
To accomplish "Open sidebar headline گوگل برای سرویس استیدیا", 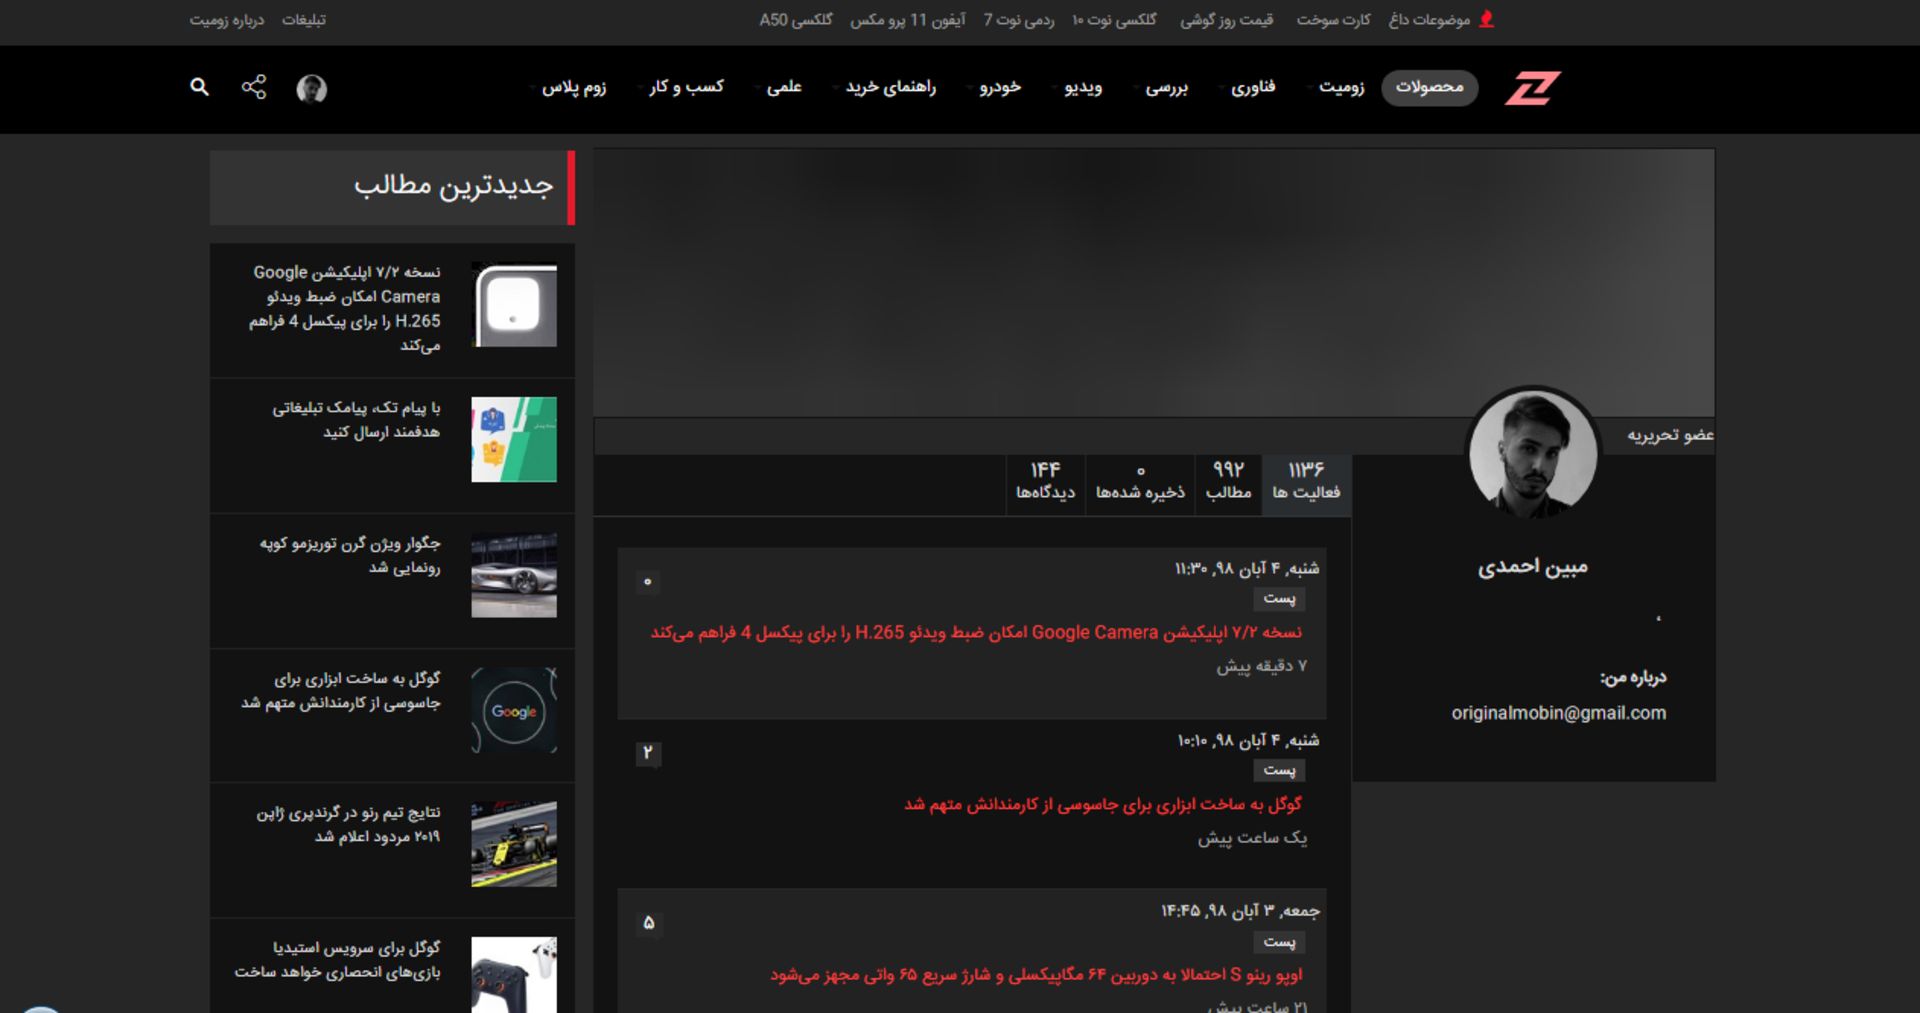I will [338, 960].
